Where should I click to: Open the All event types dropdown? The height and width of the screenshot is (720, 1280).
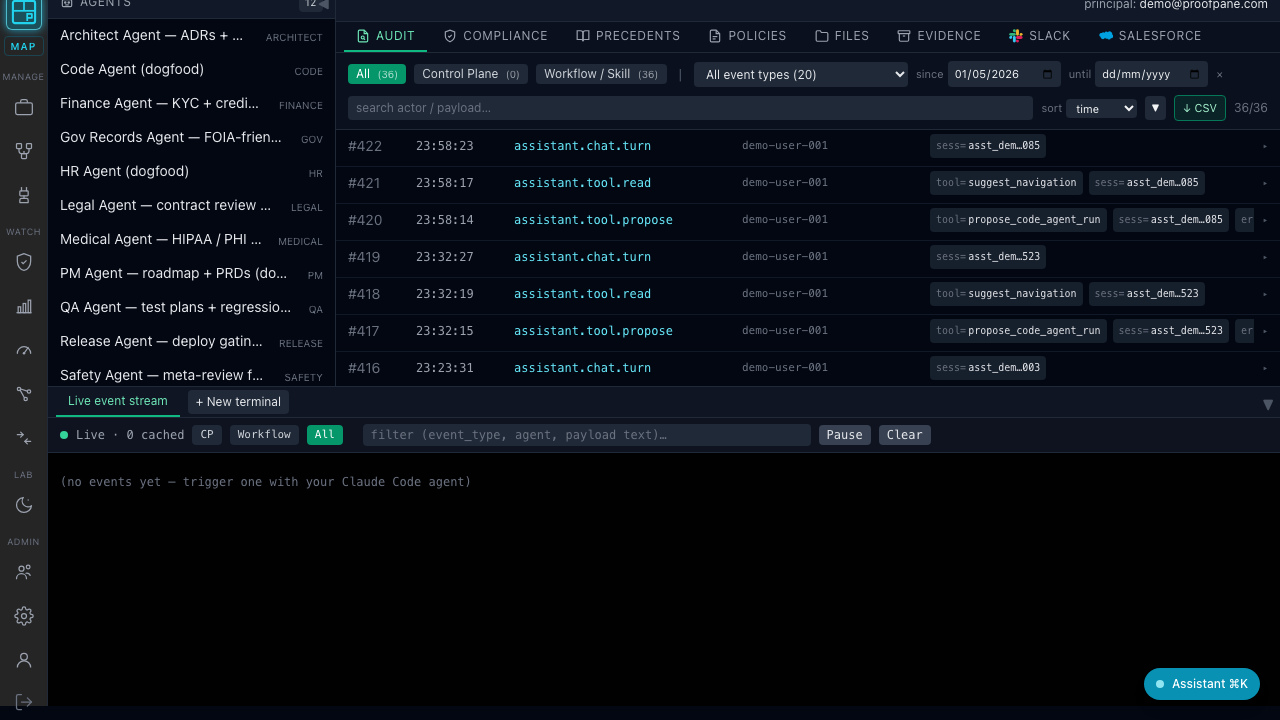[801, 75]
